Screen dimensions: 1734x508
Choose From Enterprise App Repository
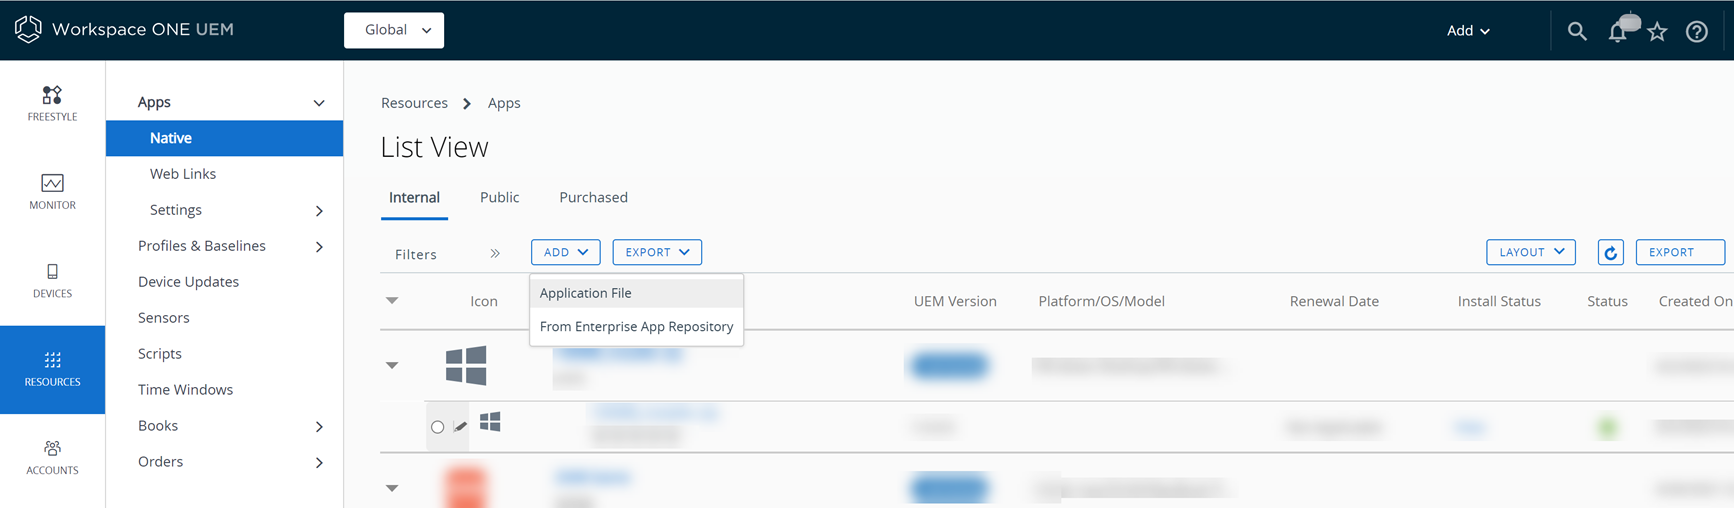[x=636, y=327]
